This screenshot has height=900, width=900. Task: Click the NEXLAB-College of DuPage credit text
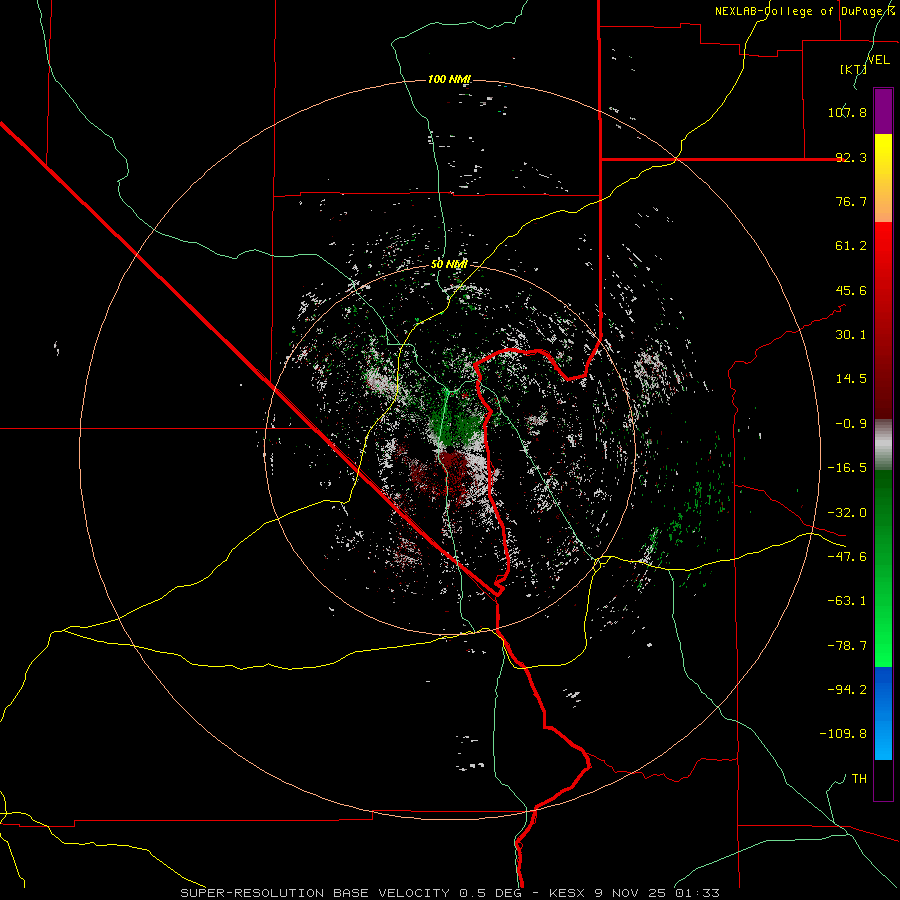coord(805,11)
